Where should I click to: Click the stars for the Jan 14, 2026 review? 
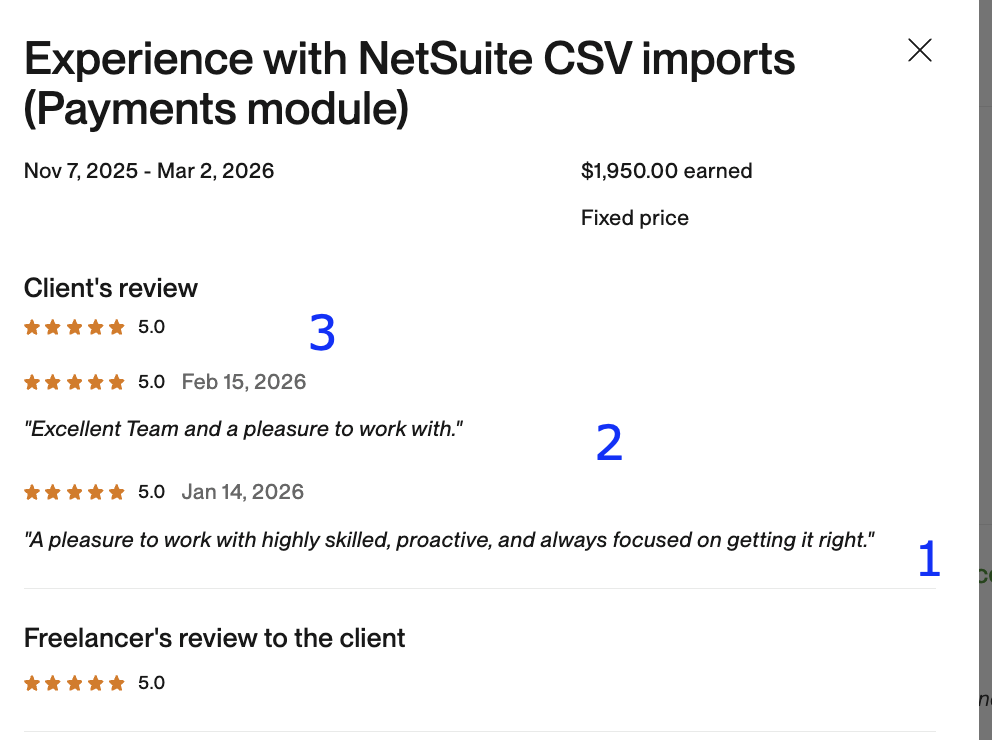[x=75, y=492]
